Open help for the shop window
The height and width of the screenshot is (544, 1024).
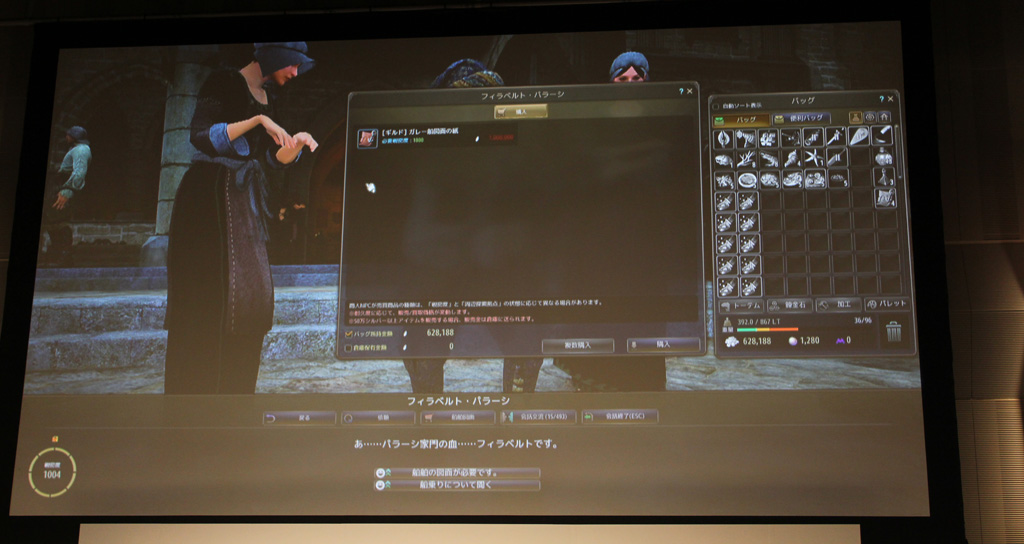pos(681,91)
